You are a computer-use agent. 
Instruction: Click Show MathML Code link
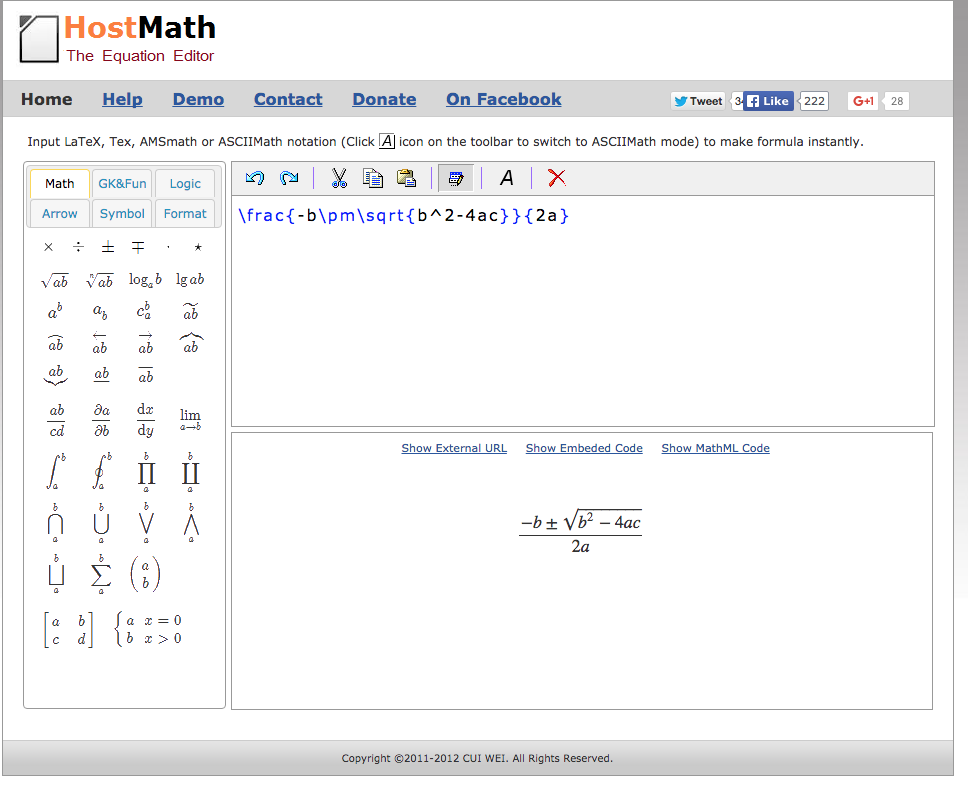715,448
